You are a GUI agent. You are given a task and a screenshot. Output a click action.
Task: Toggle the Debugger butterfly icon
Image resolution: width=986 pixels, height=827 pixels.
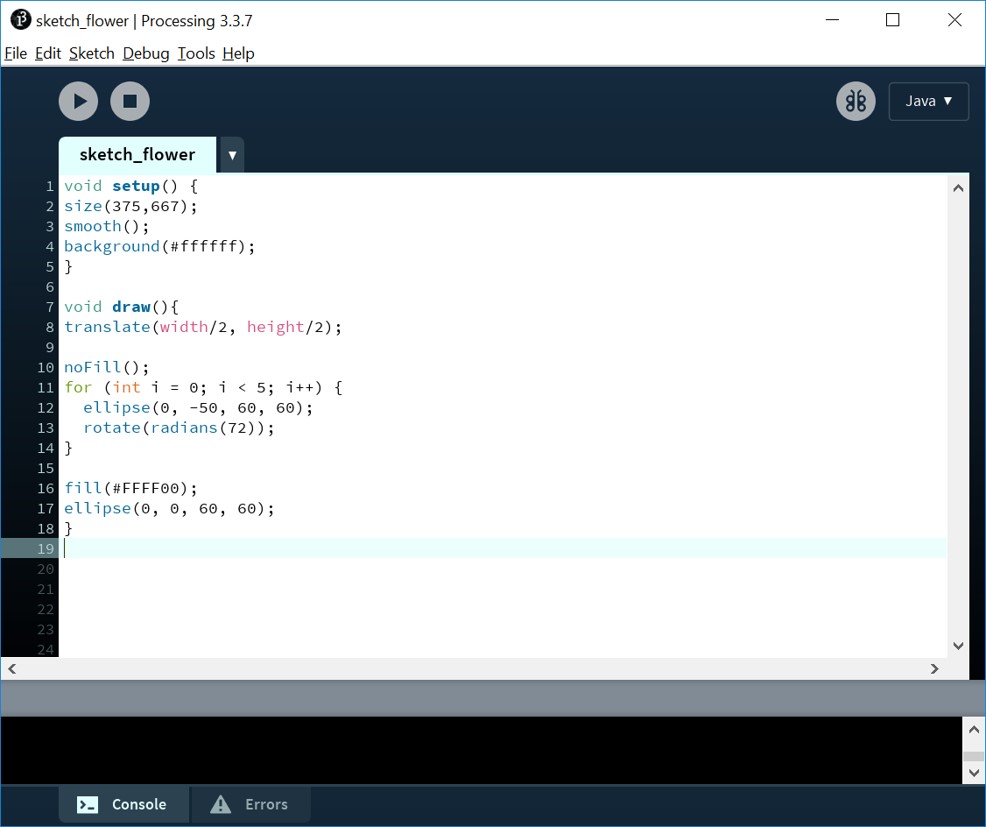(855, 101)
